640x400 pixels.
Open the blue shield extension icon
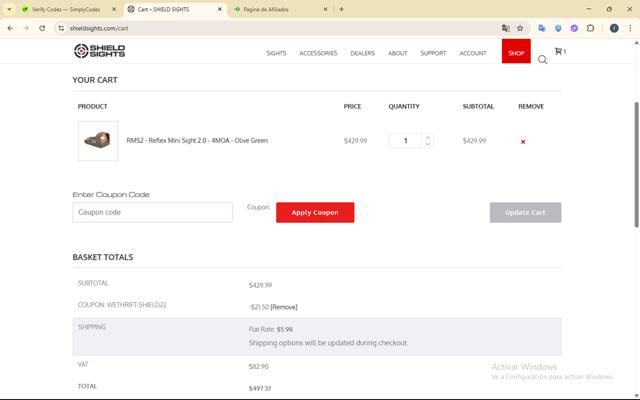coord(558,28)
